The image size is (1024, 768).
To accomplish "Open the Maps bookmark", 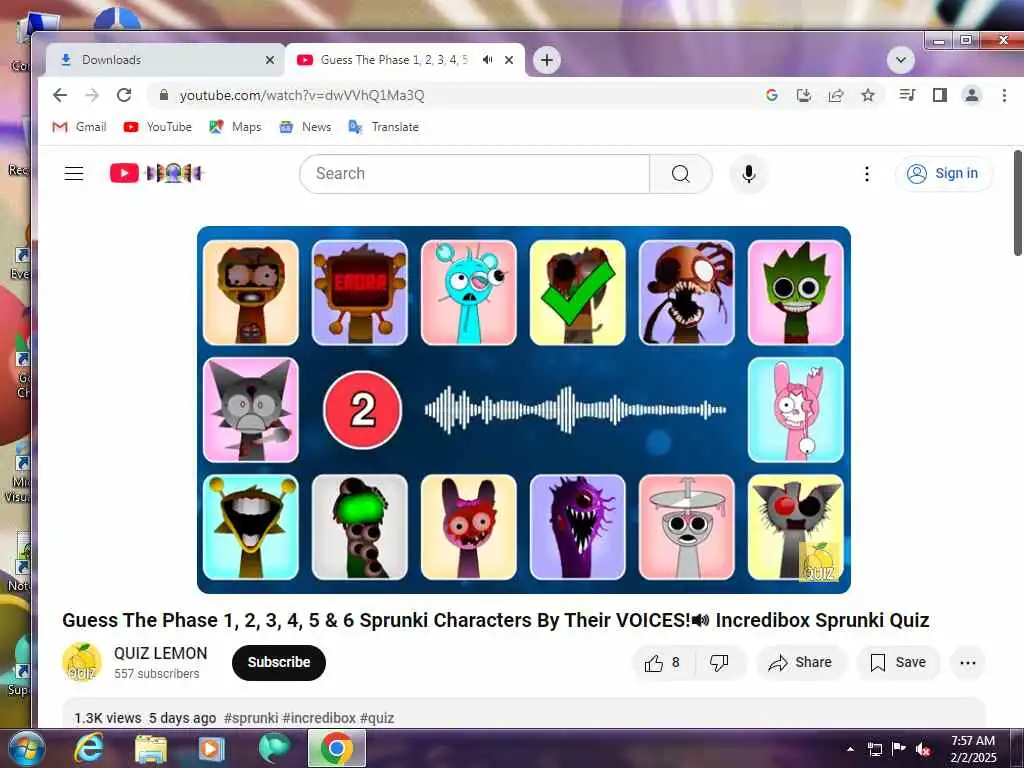I will [235, 127].
